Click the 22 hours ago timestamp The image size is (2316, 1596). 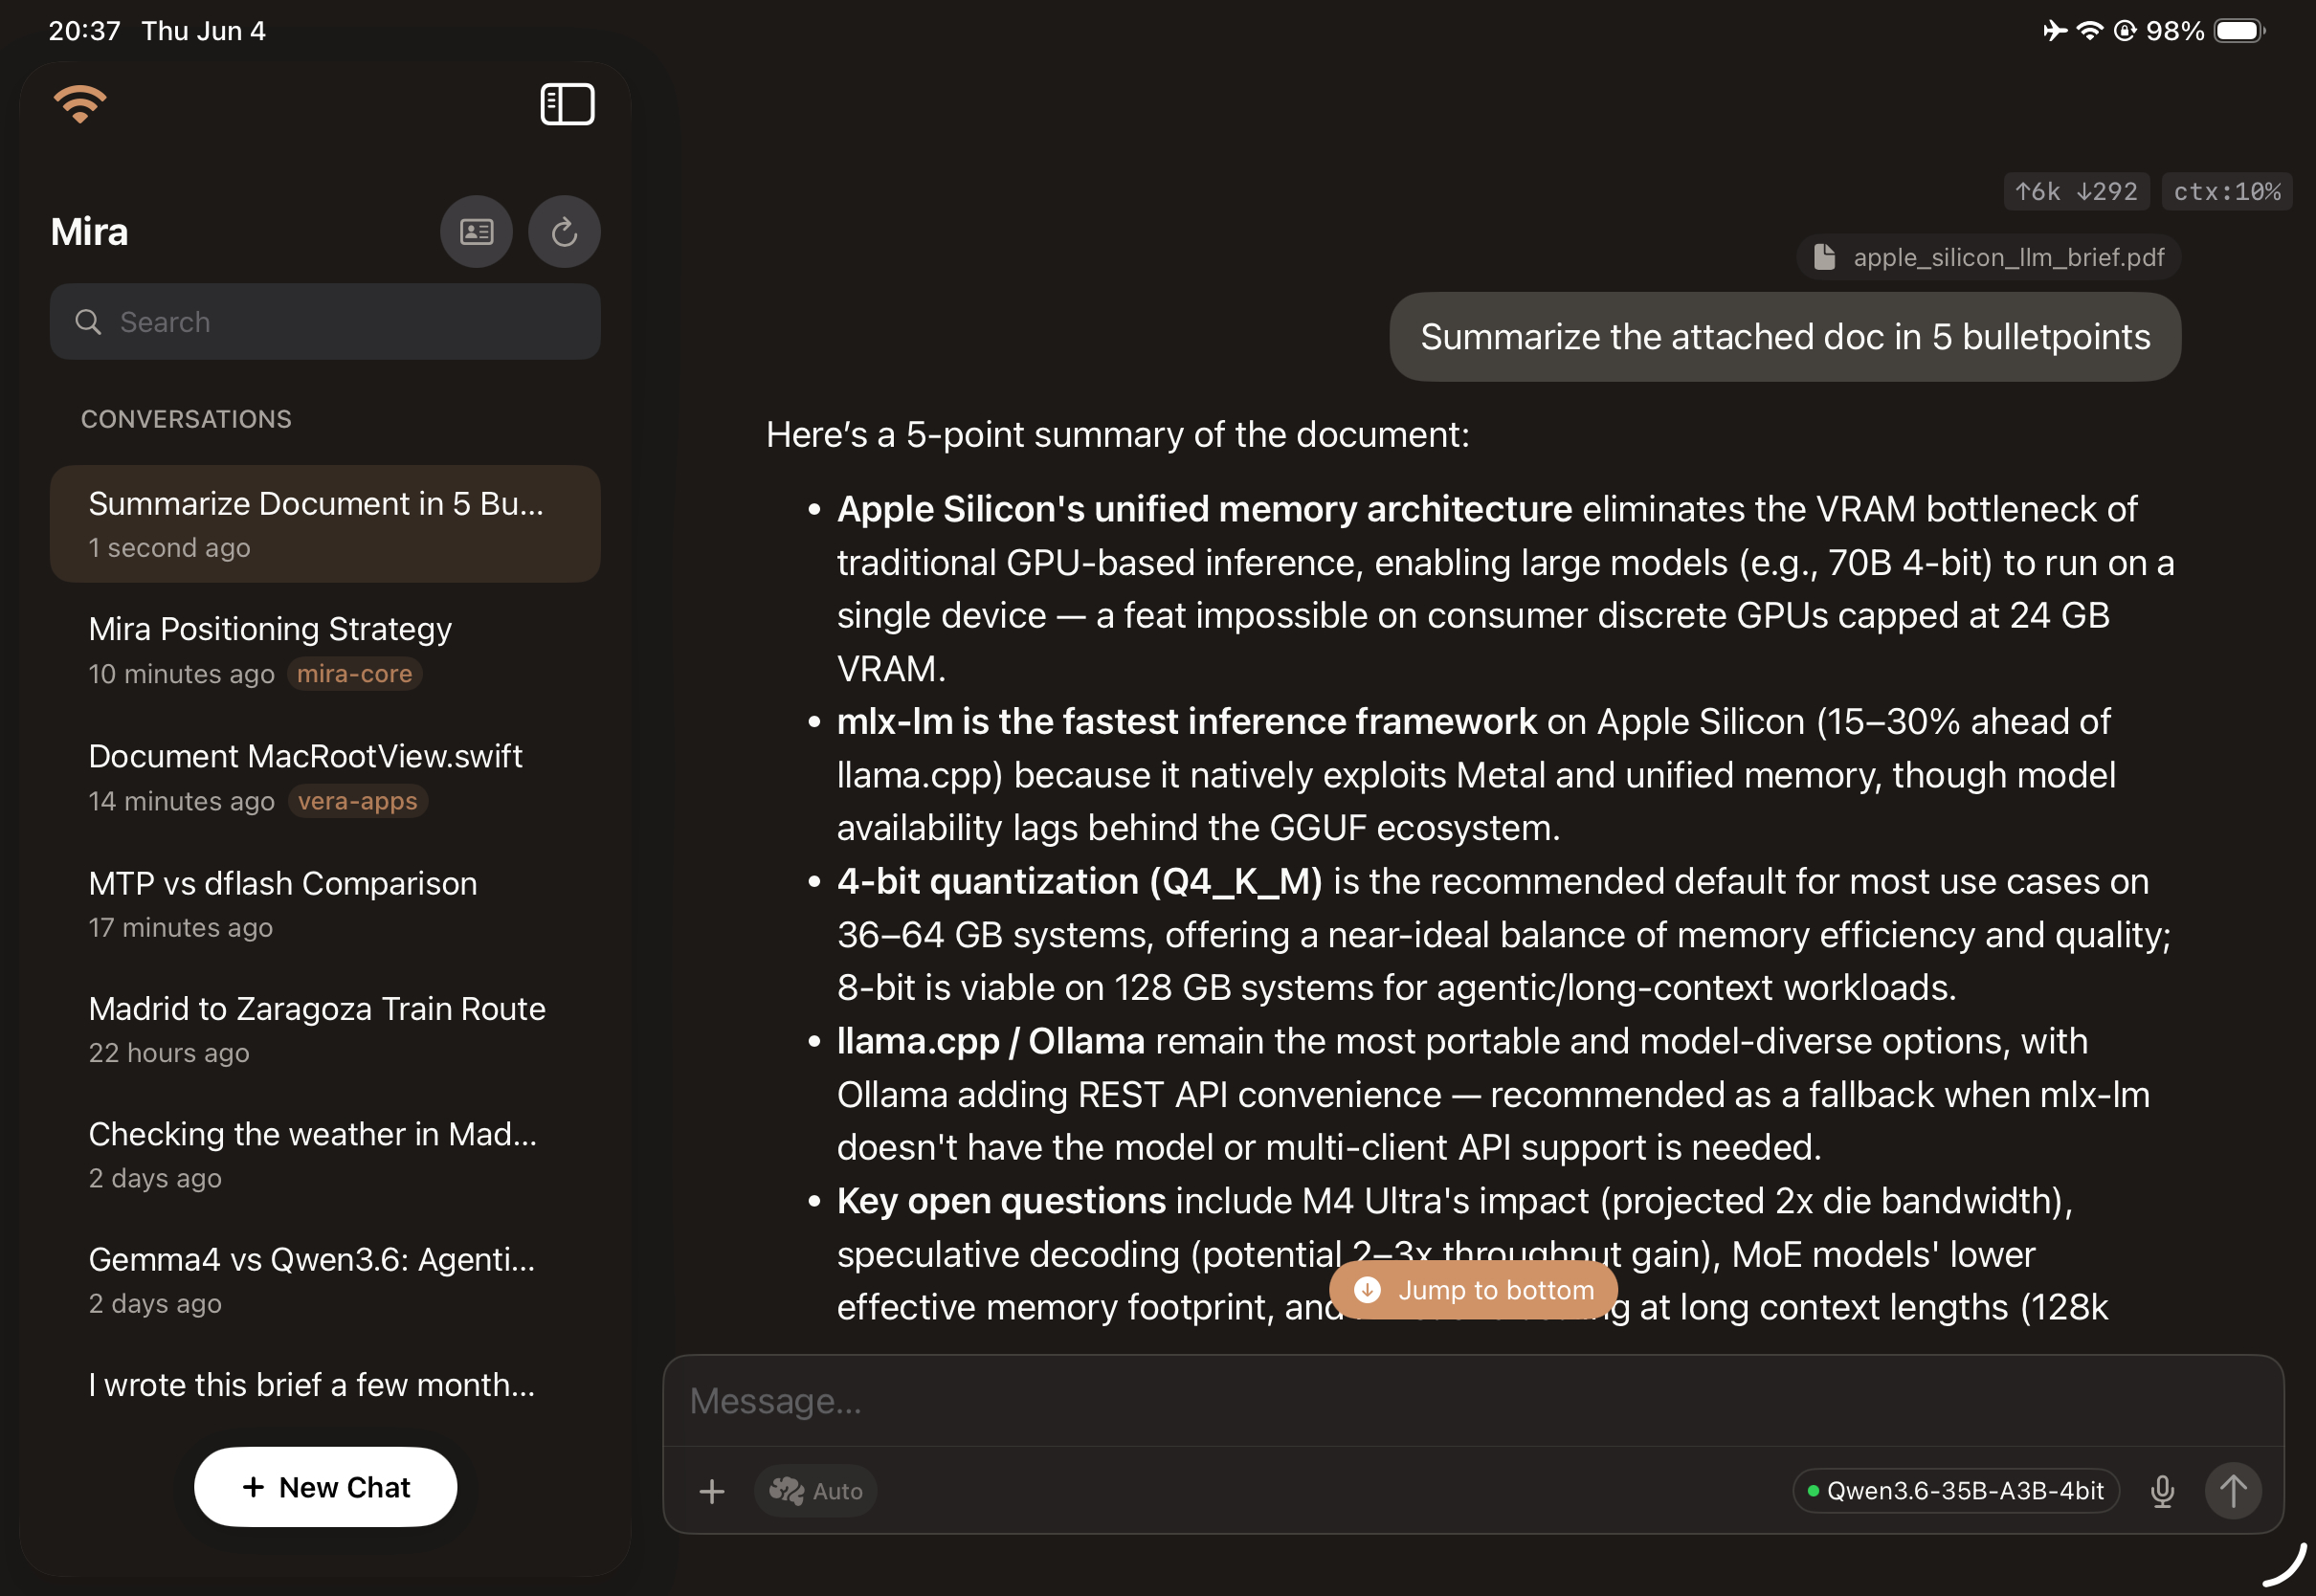point(169,1053)
